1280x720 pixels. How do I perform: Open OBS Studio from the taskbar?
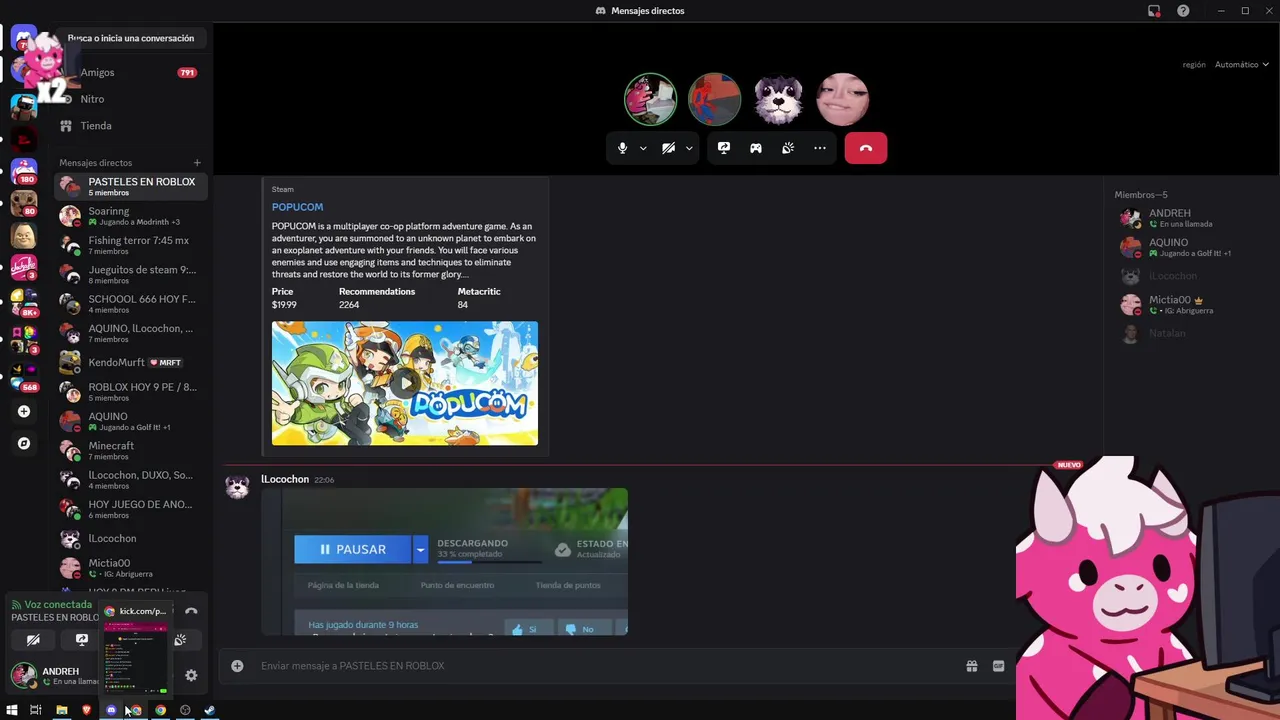coord(185,710)
